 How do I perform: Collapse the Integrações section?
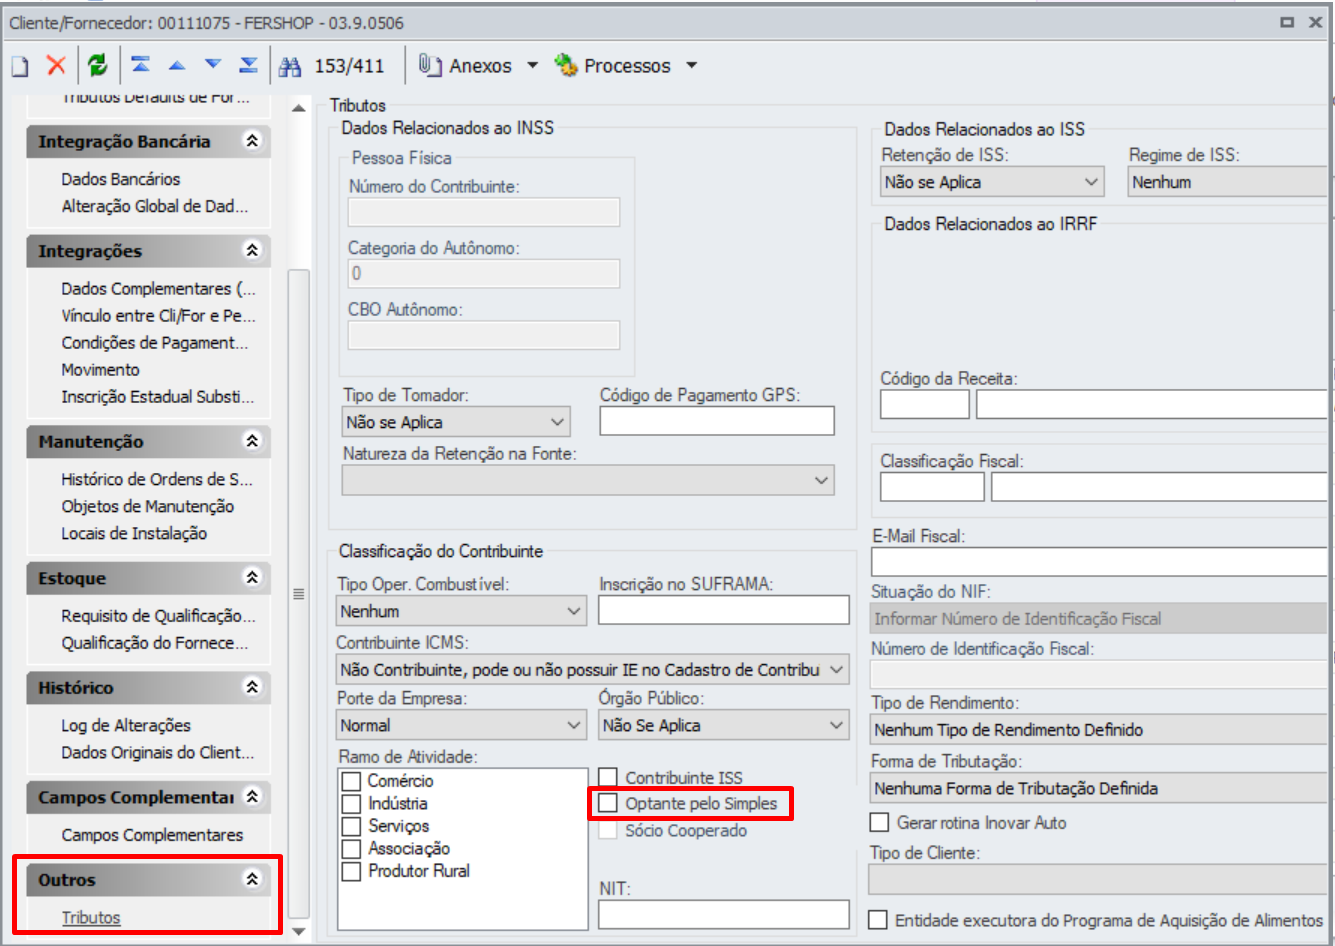(252, 250)
